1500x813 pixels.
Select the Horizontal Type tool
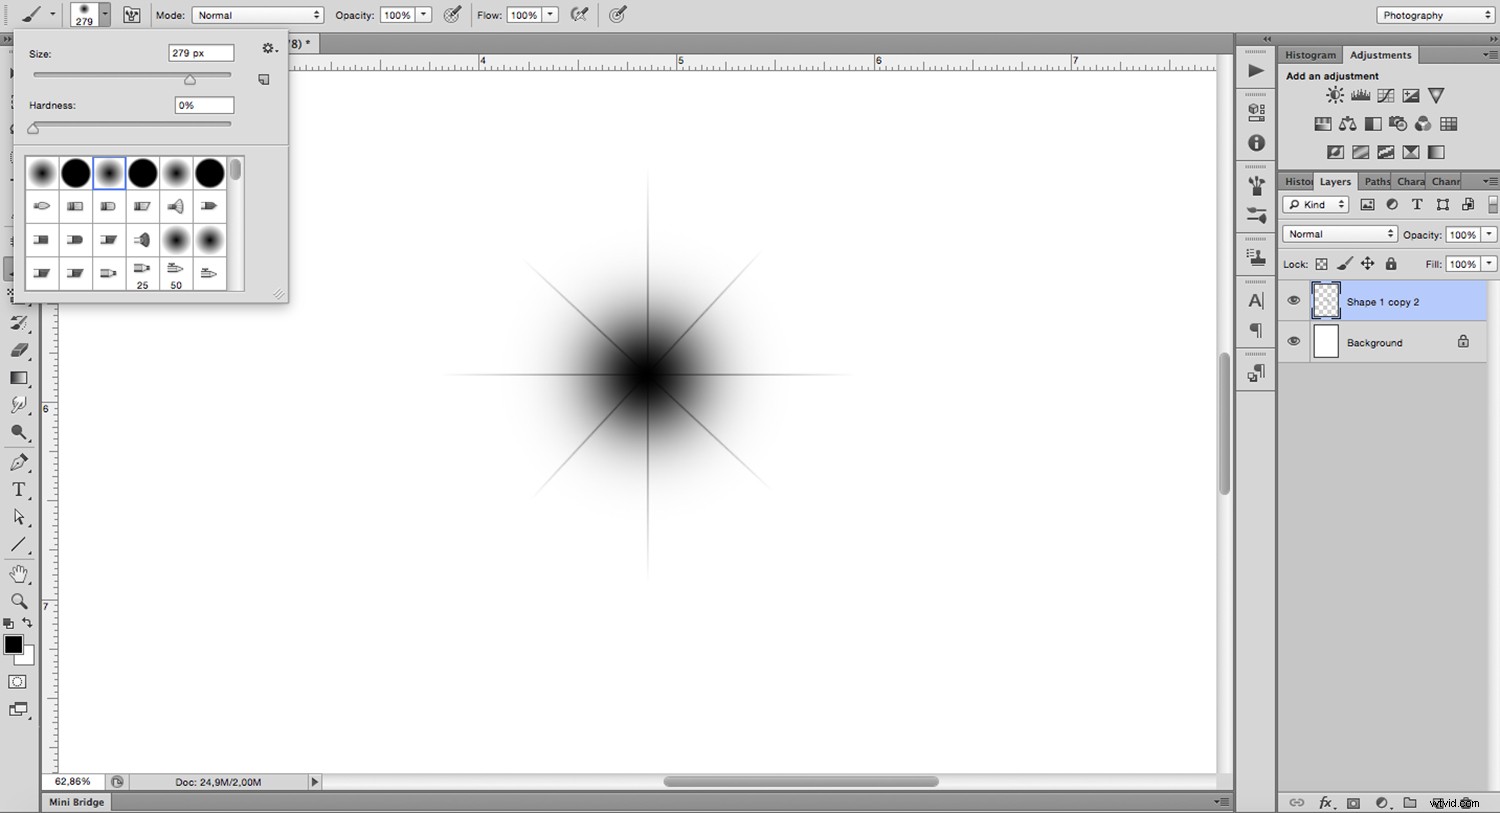(x=18, y=489)
